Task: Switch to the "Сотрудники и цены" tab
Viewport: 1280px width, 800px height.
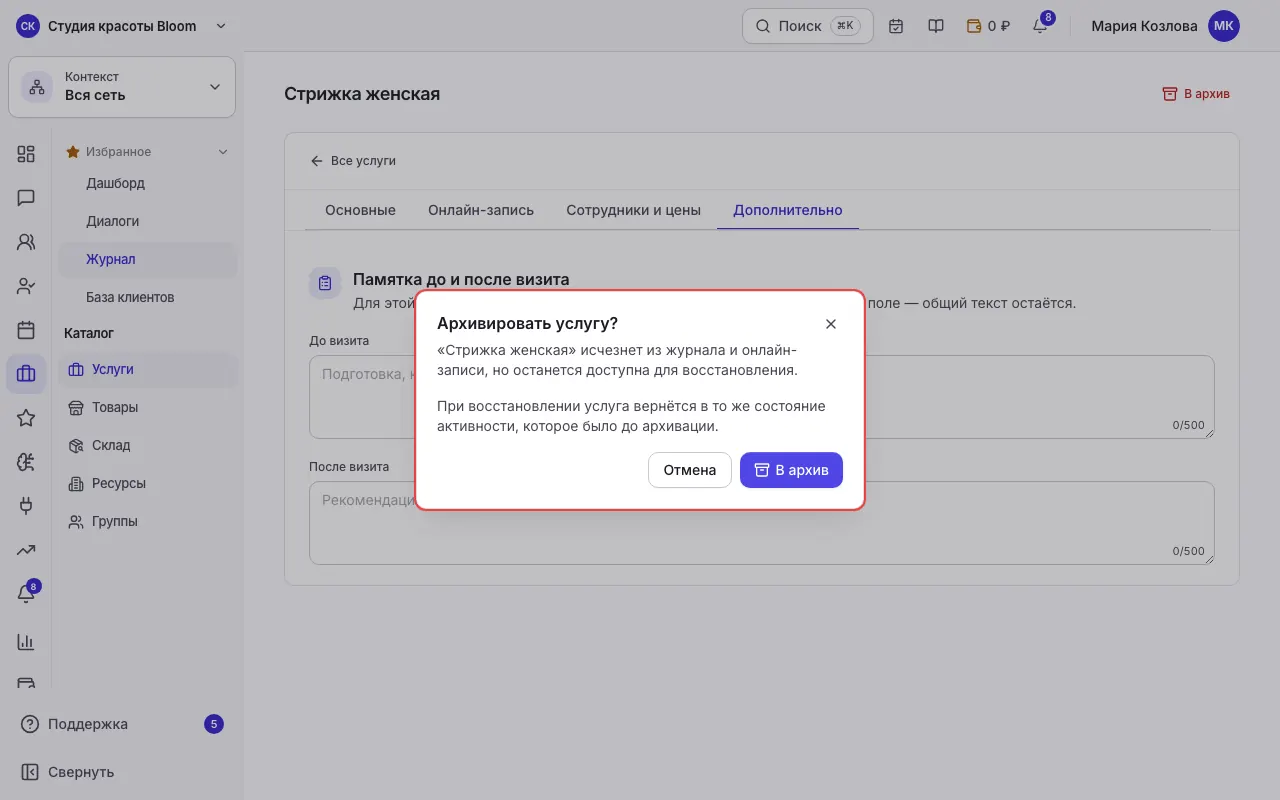Action: coord(633,210)
